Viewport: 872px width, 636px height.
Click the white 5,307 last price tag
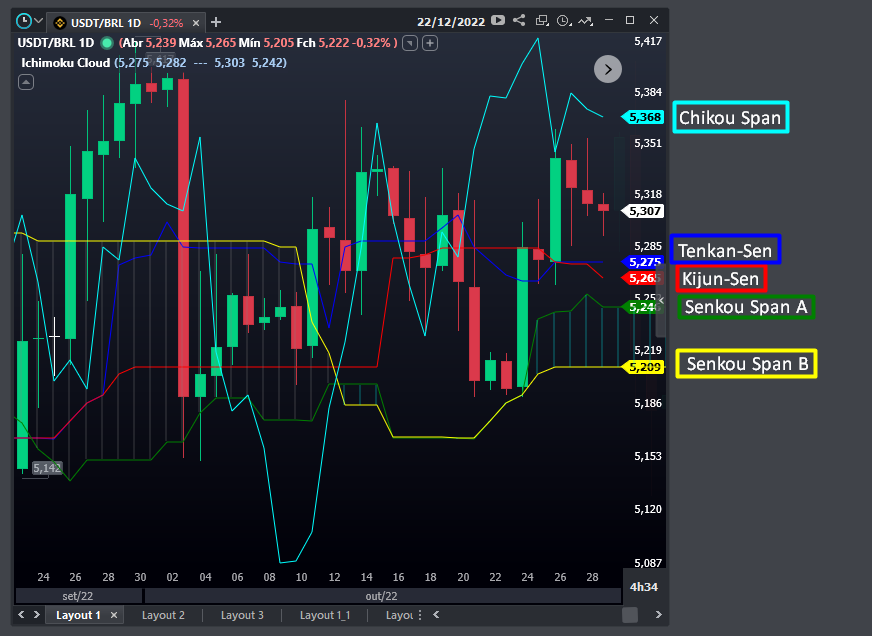pyautogui.click(x=643, y=211)
